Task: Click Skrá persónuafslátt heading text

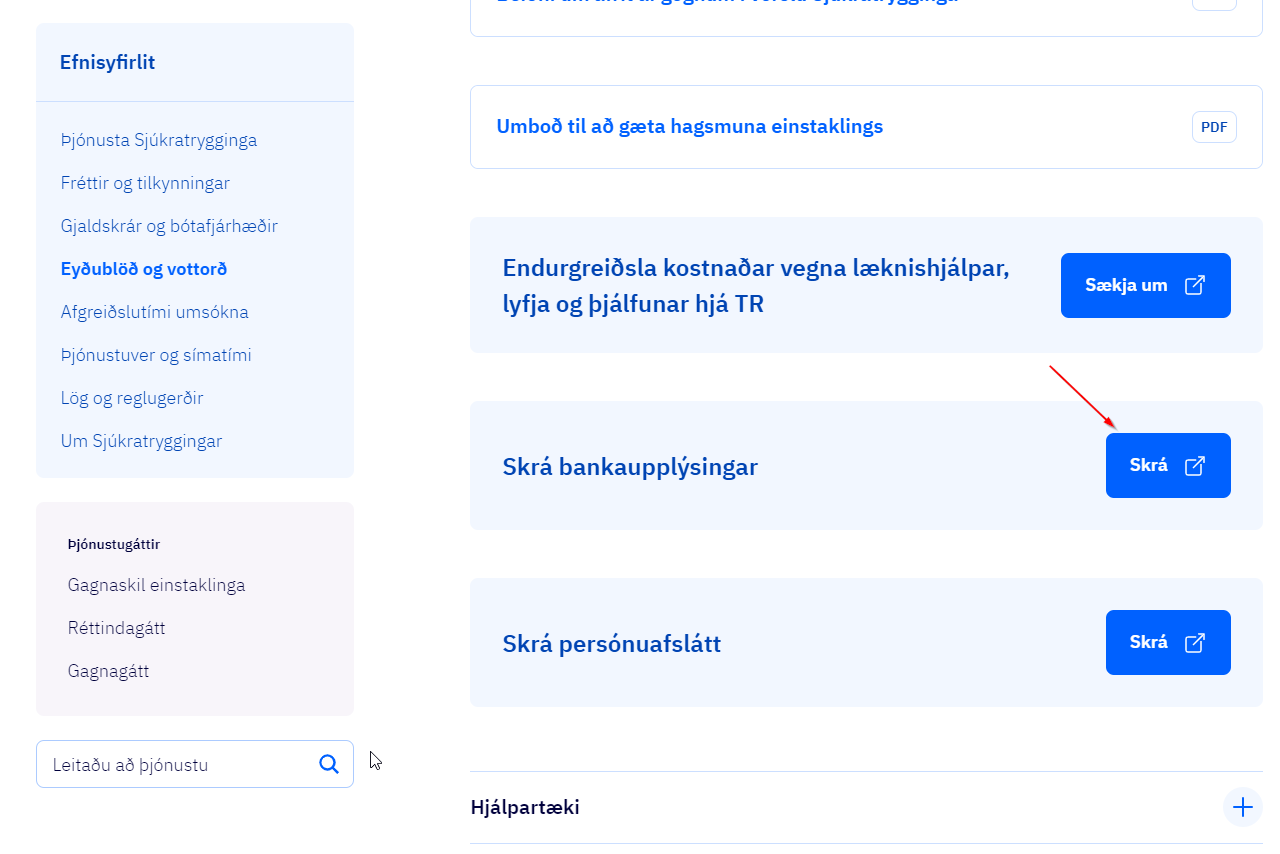Action: (611, 643)
